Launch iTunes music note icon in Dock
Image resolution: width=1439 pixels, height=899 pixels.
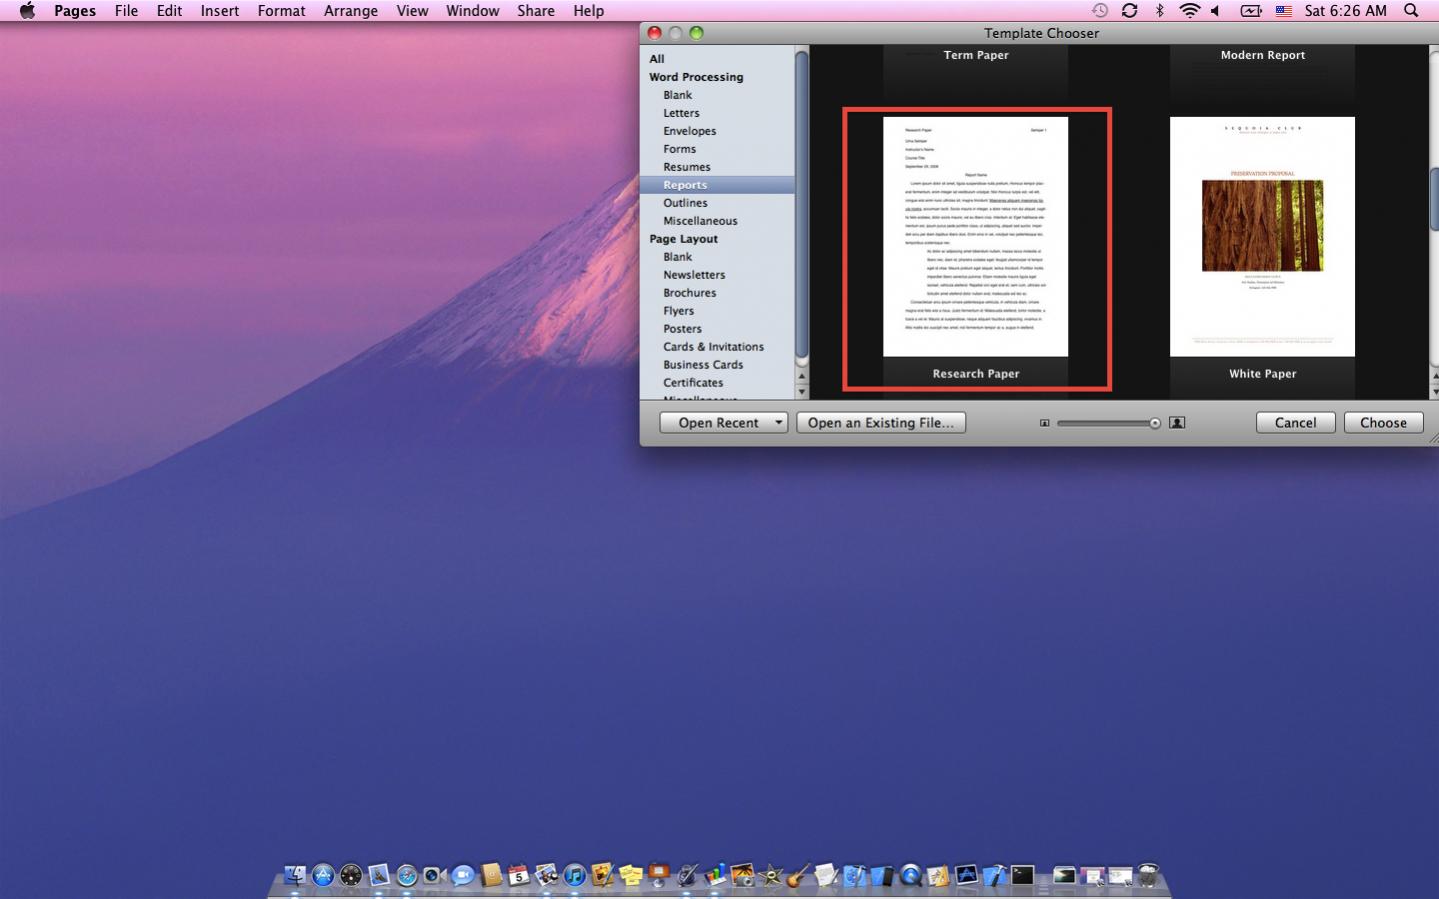click(x=574, y=876)
